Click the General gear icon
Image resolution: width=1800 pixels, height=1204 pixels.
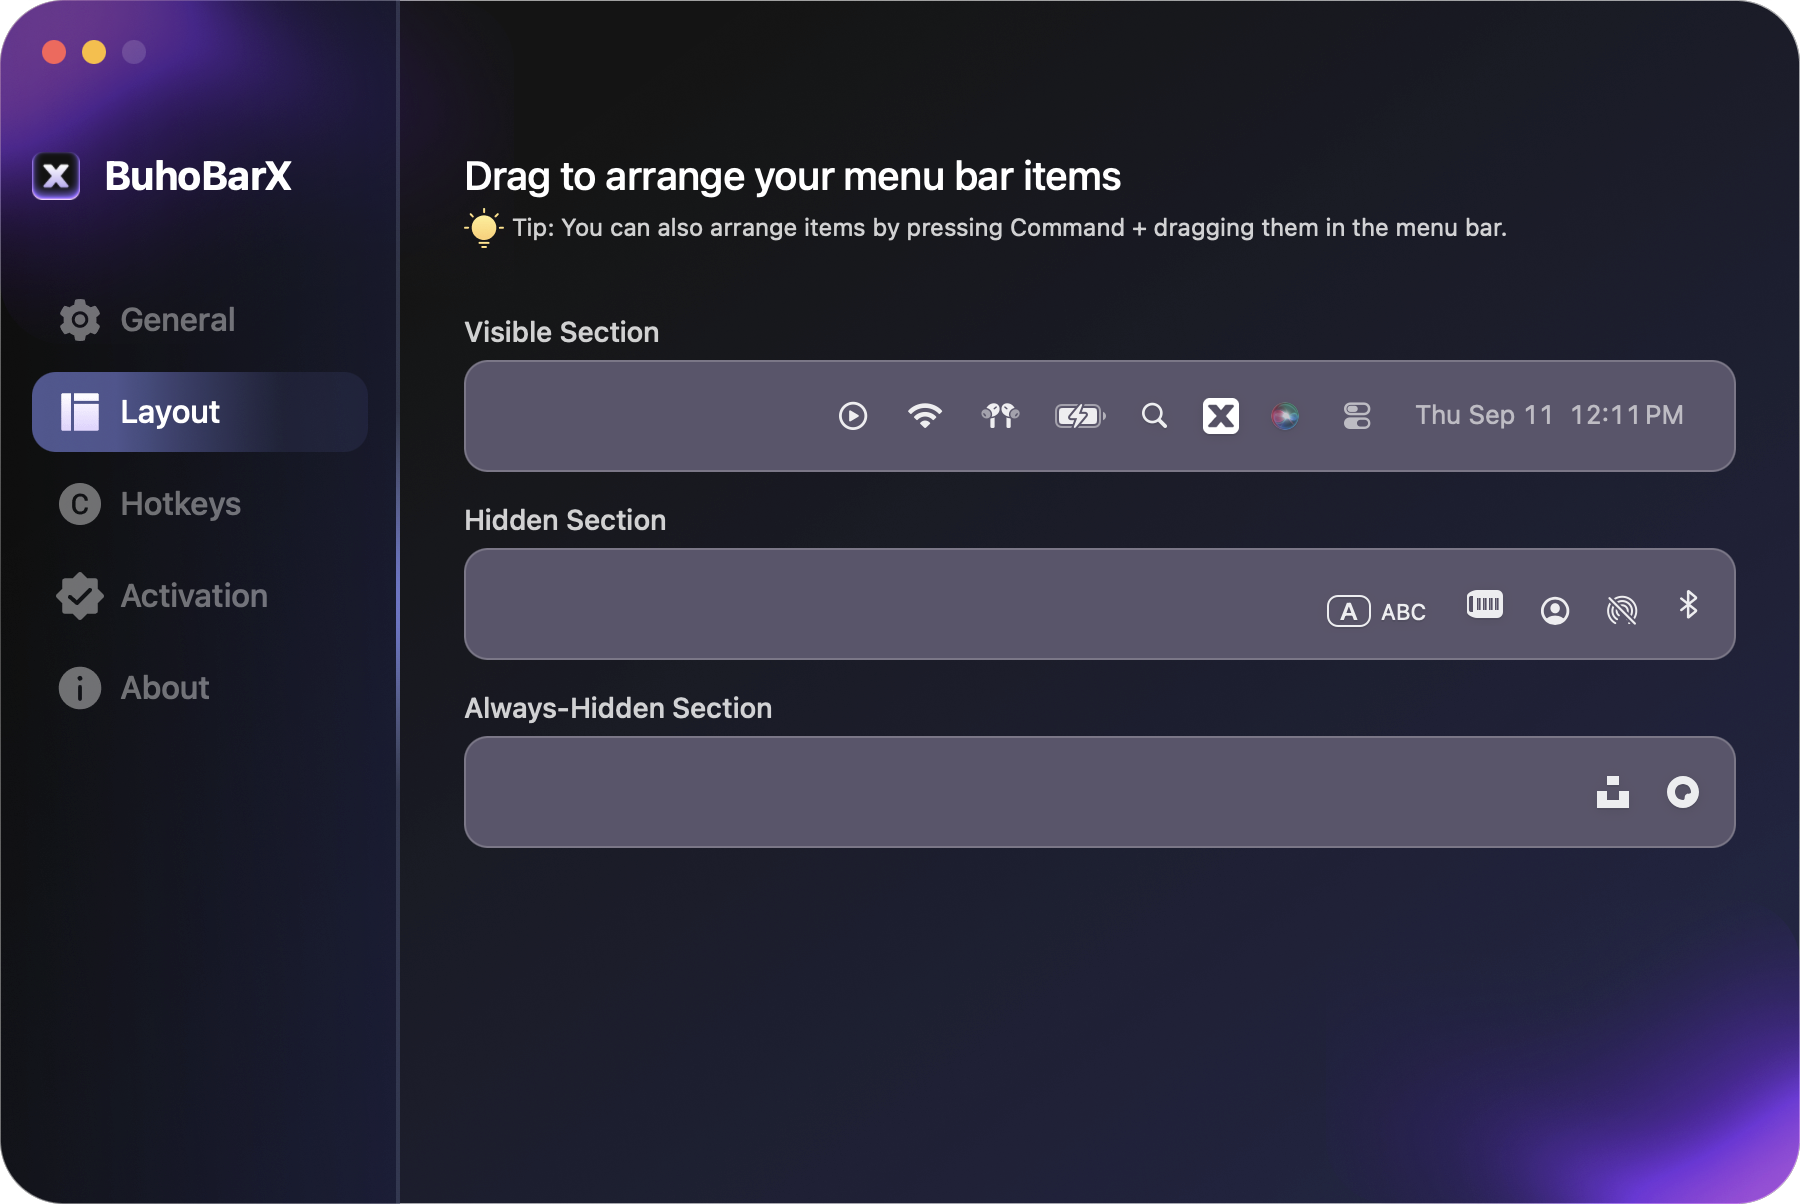tap(80, 320)
